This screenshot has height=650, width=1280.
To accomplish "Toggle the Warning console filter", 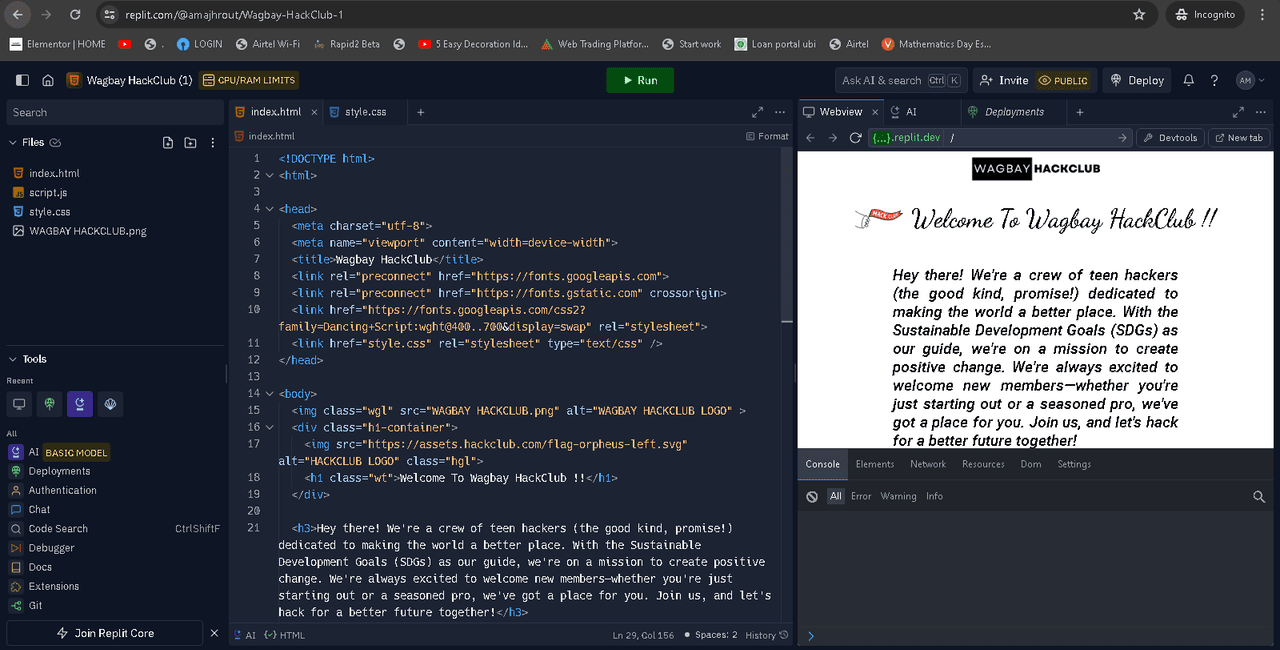I will pyautogui.click(x=898, y=497).
